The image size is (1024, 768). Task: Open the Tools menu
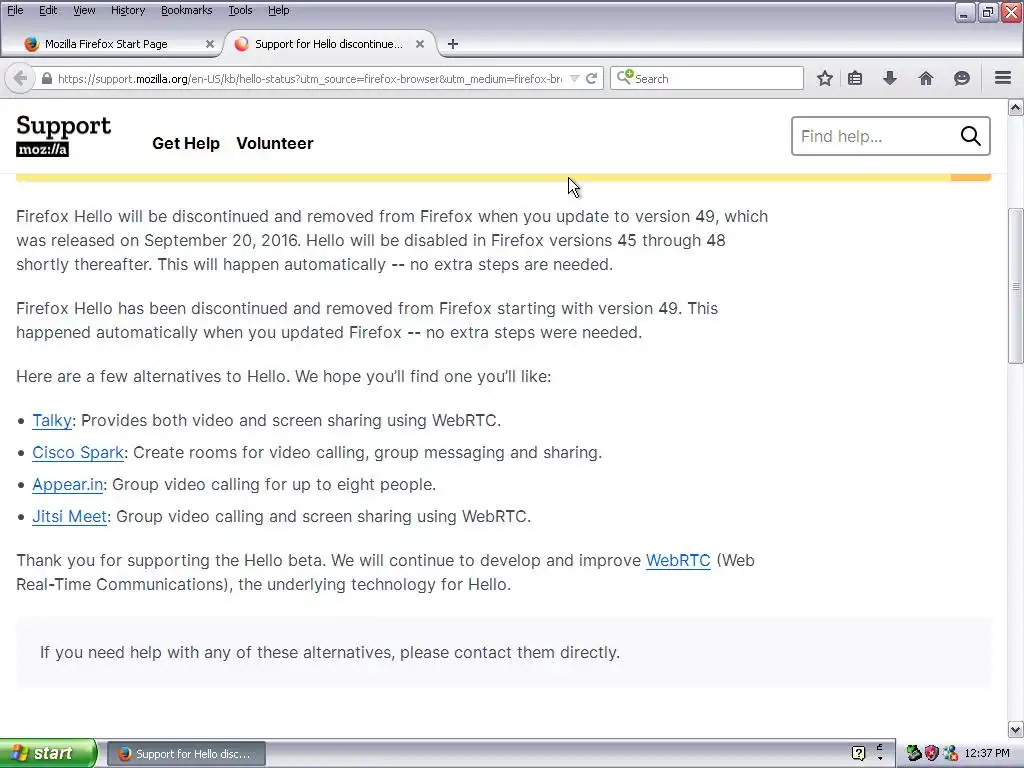(x=240, y=10)
